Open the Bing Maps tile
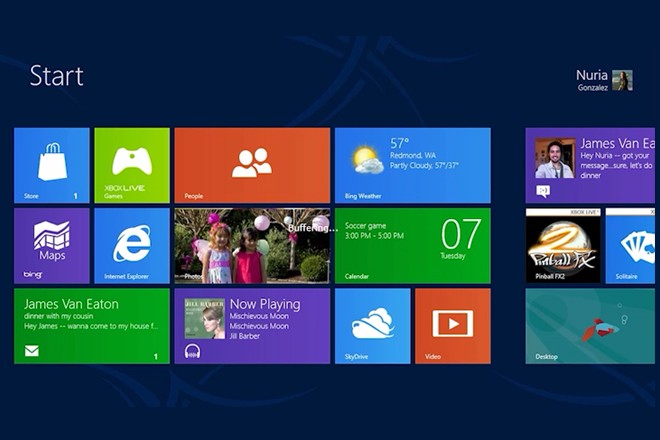660x440 pixels. [52, 246]
